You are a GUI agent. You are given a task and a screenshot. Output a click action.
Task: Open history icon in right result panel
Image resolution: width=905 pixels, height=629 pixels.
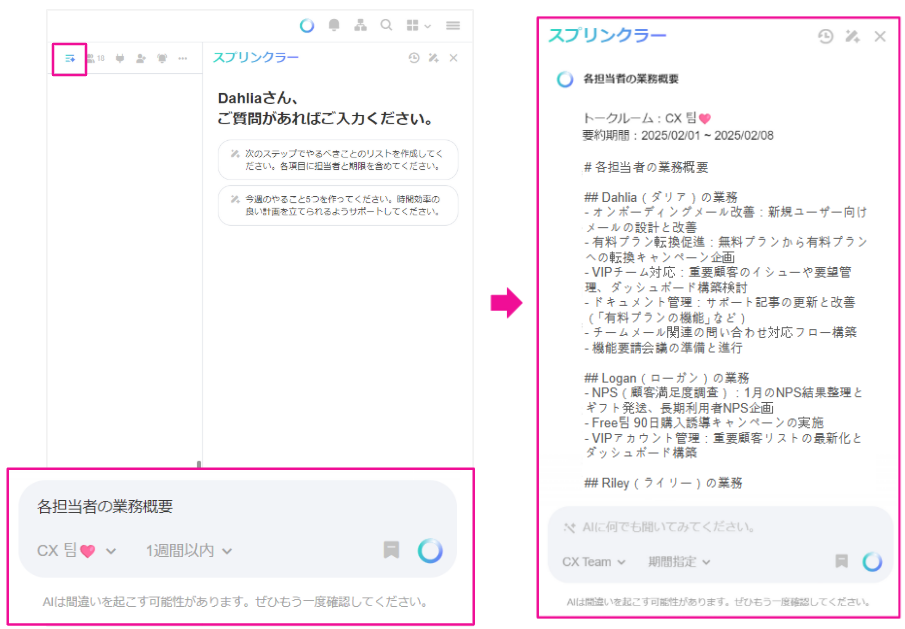click(826, 36)
